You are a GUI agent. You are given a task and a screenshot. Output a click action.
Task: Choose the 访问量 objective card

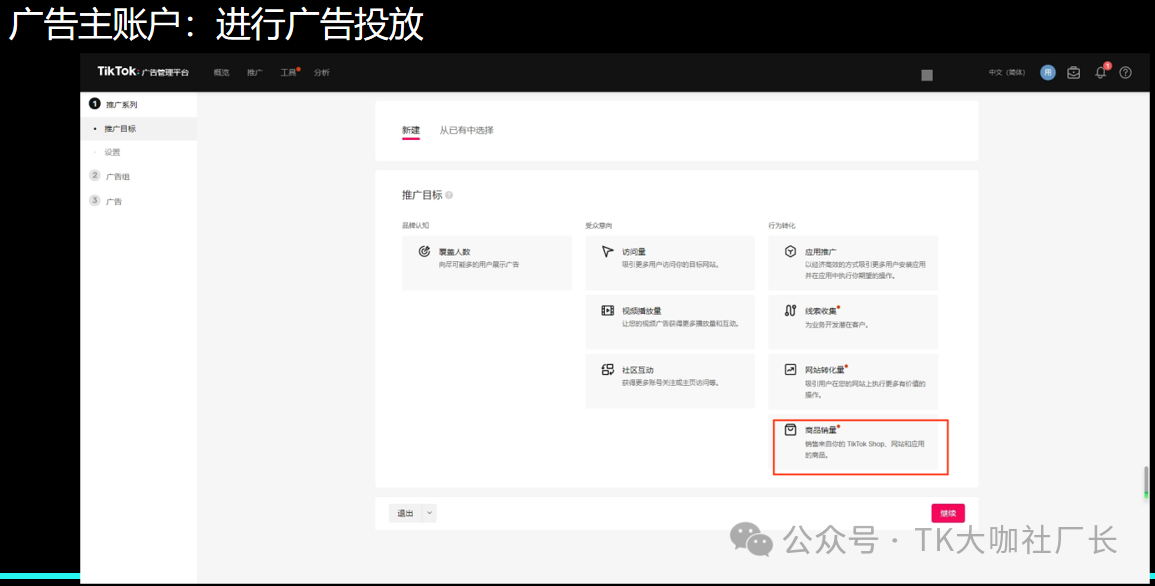point(669,262)
